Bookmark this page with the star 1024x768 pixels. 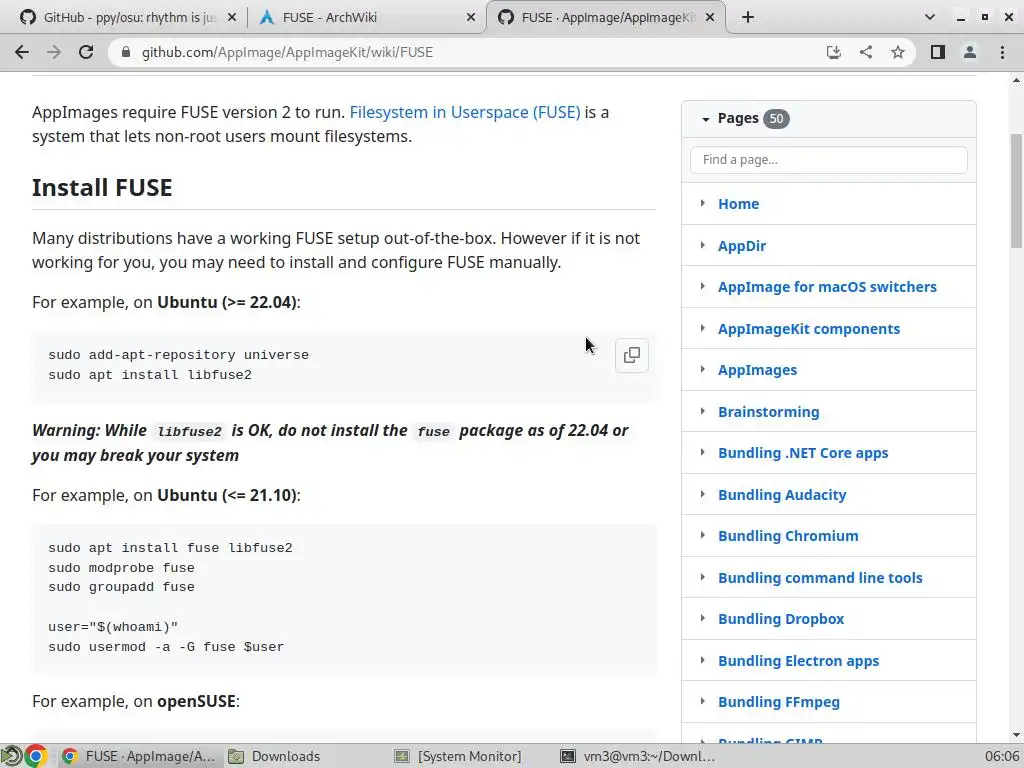click(898, 52)
